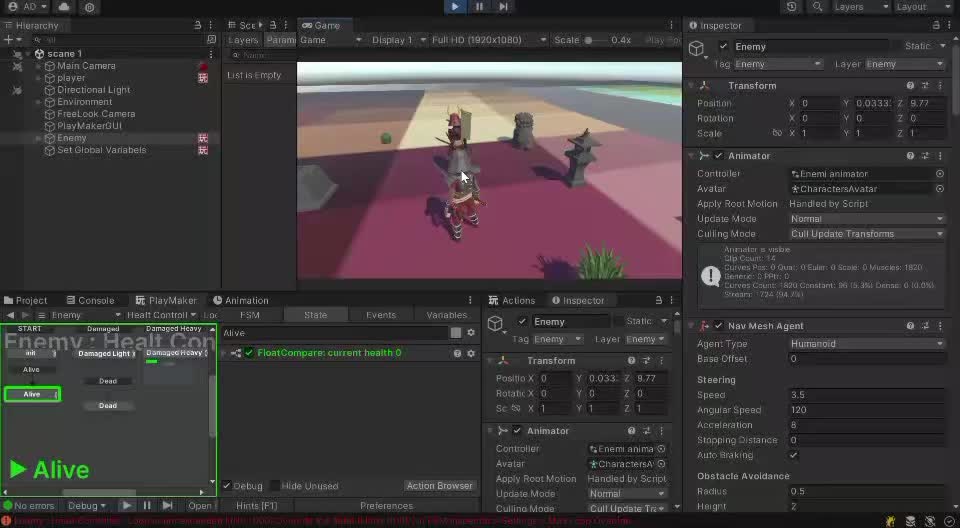960x528 pixels.
Task: Toggle the Debug checkbox in PlayMaker
Action: pos(227,486)
